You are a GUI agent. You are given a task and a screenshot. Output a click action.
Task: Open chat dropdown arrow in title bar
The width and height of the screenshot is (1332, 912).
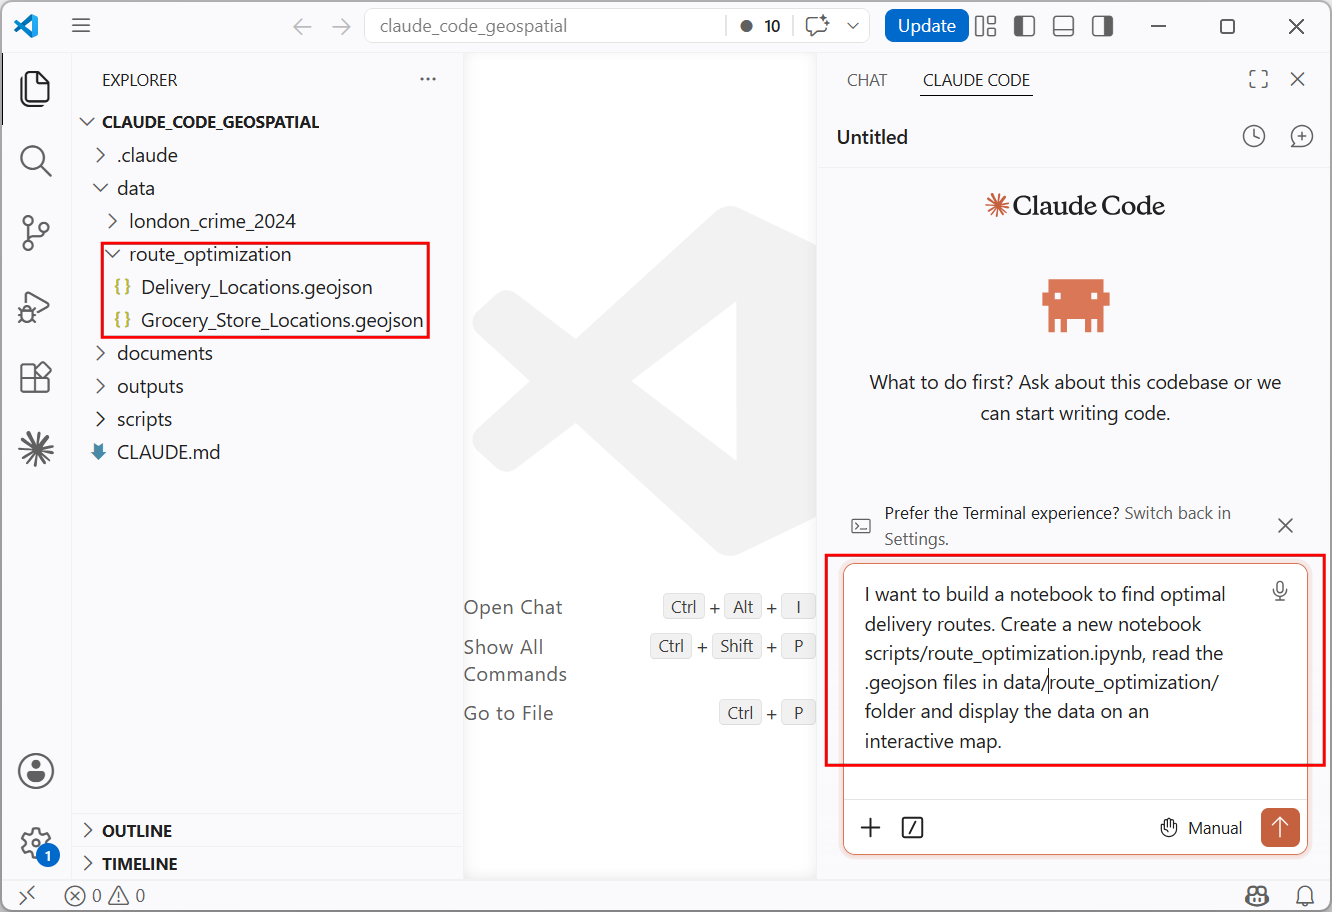[x=853, y=26]
